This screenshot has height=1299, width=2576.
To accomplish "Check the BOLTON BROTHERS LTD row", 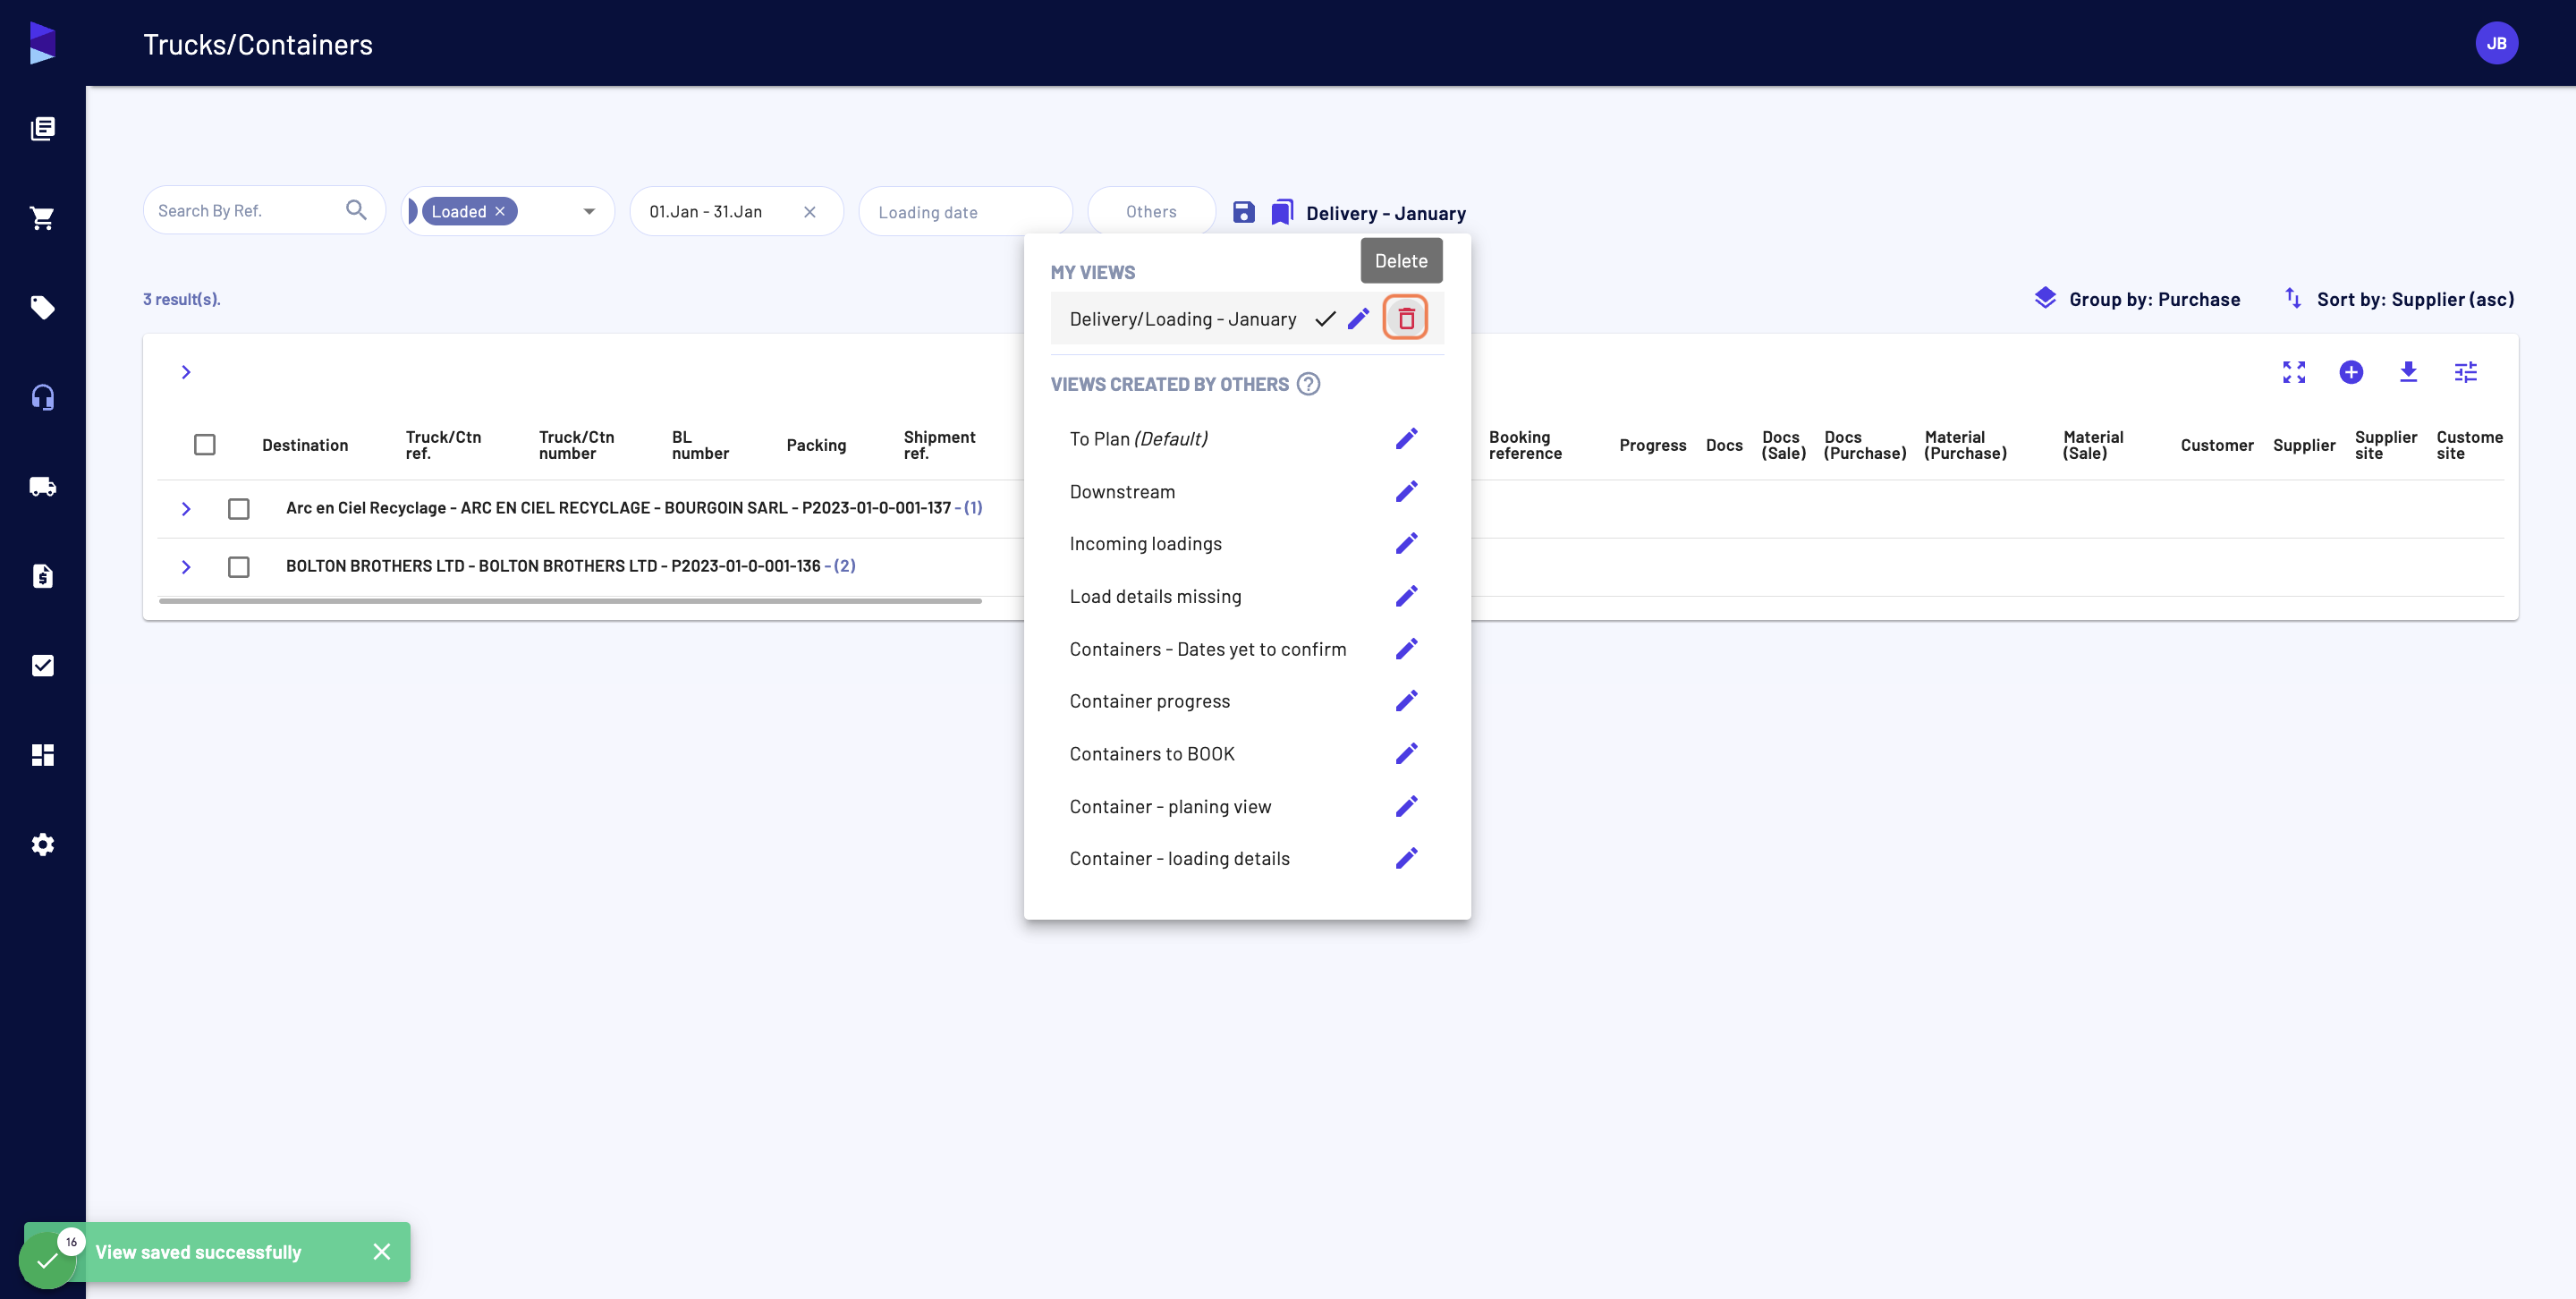I will [238, 567].
